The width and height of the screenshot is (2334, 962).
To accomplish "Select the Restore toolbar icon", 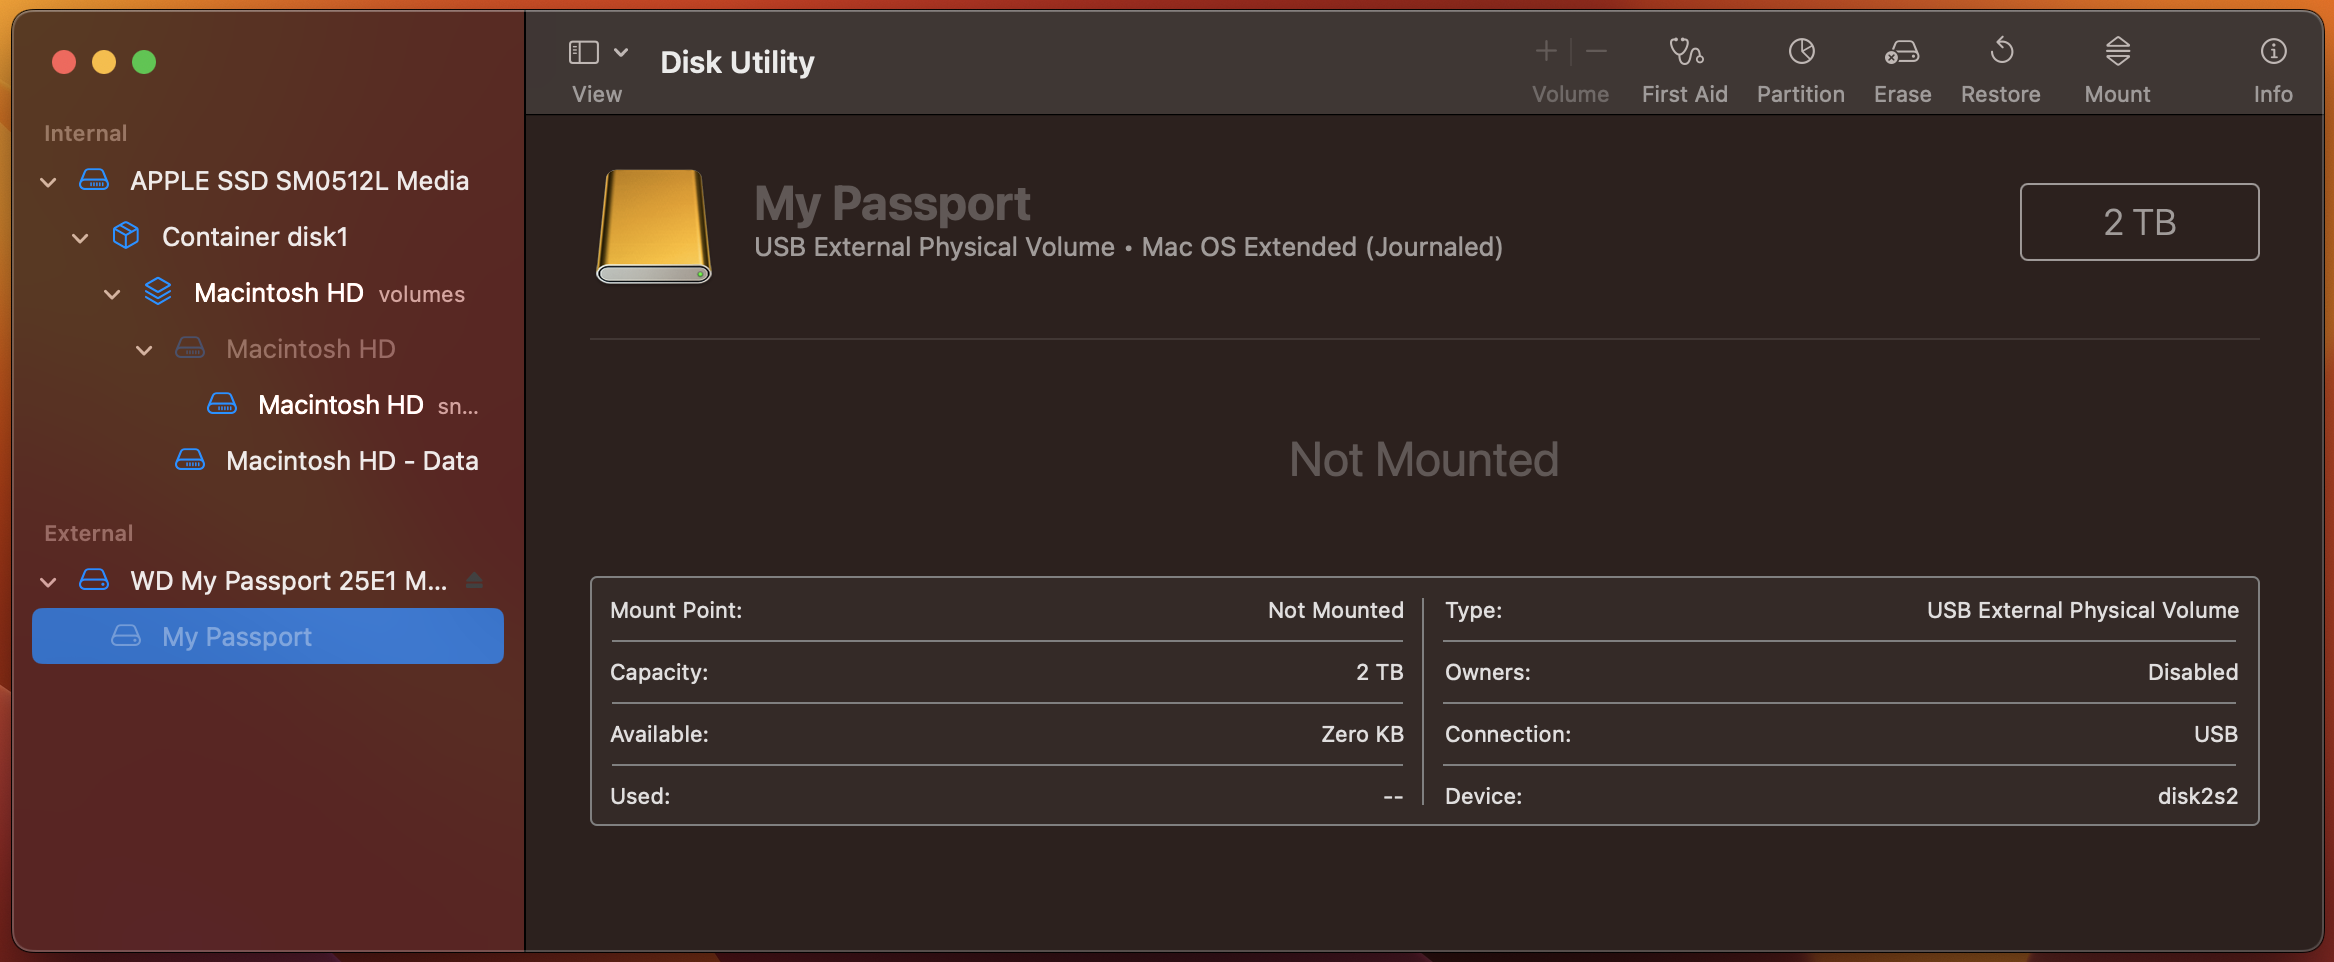I will [2000, 52].
